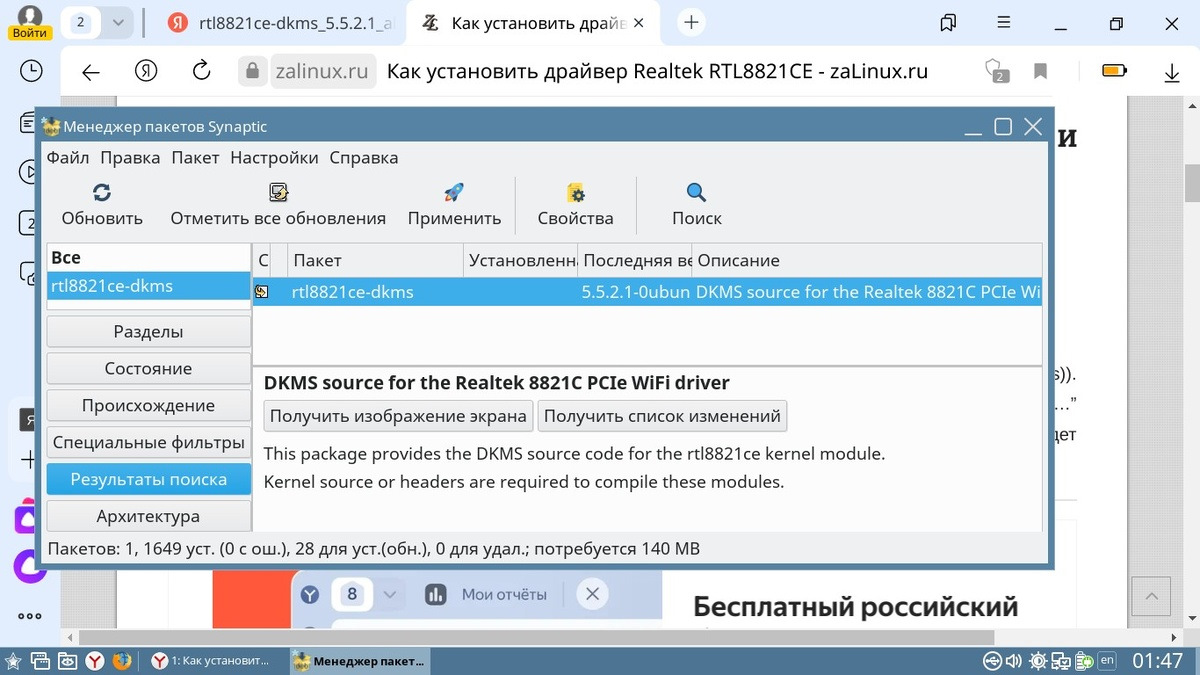This screenshot has width=1200, height=675.
Task: Bookmark the zalinux.ru page in address bar
Action: 1040,71
